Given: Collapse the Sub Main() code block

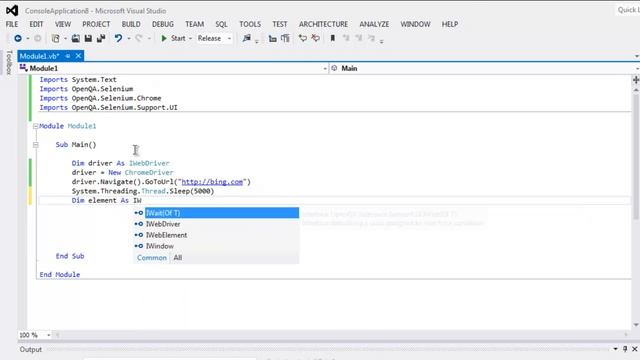Looking at the screenshot, I should [36, 144].
